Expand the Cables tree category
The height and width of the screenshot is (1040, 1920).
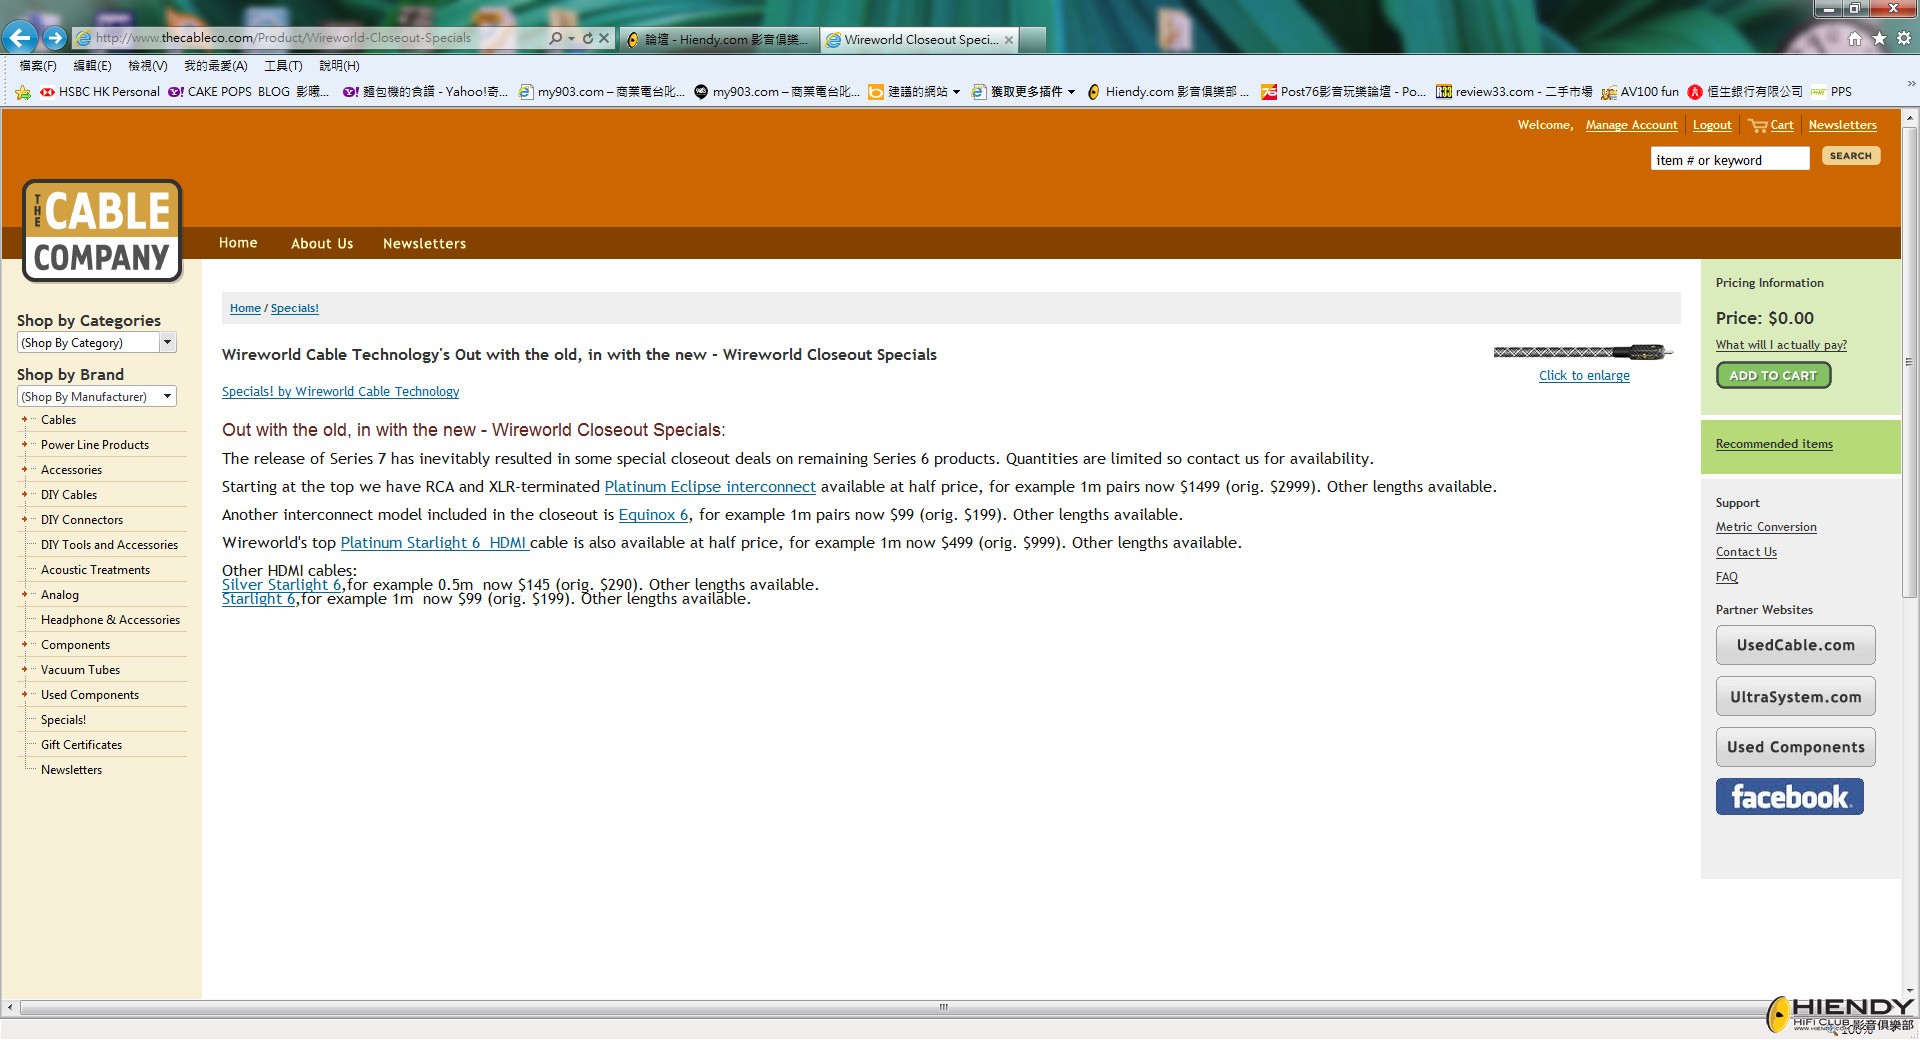coord(24,420)
